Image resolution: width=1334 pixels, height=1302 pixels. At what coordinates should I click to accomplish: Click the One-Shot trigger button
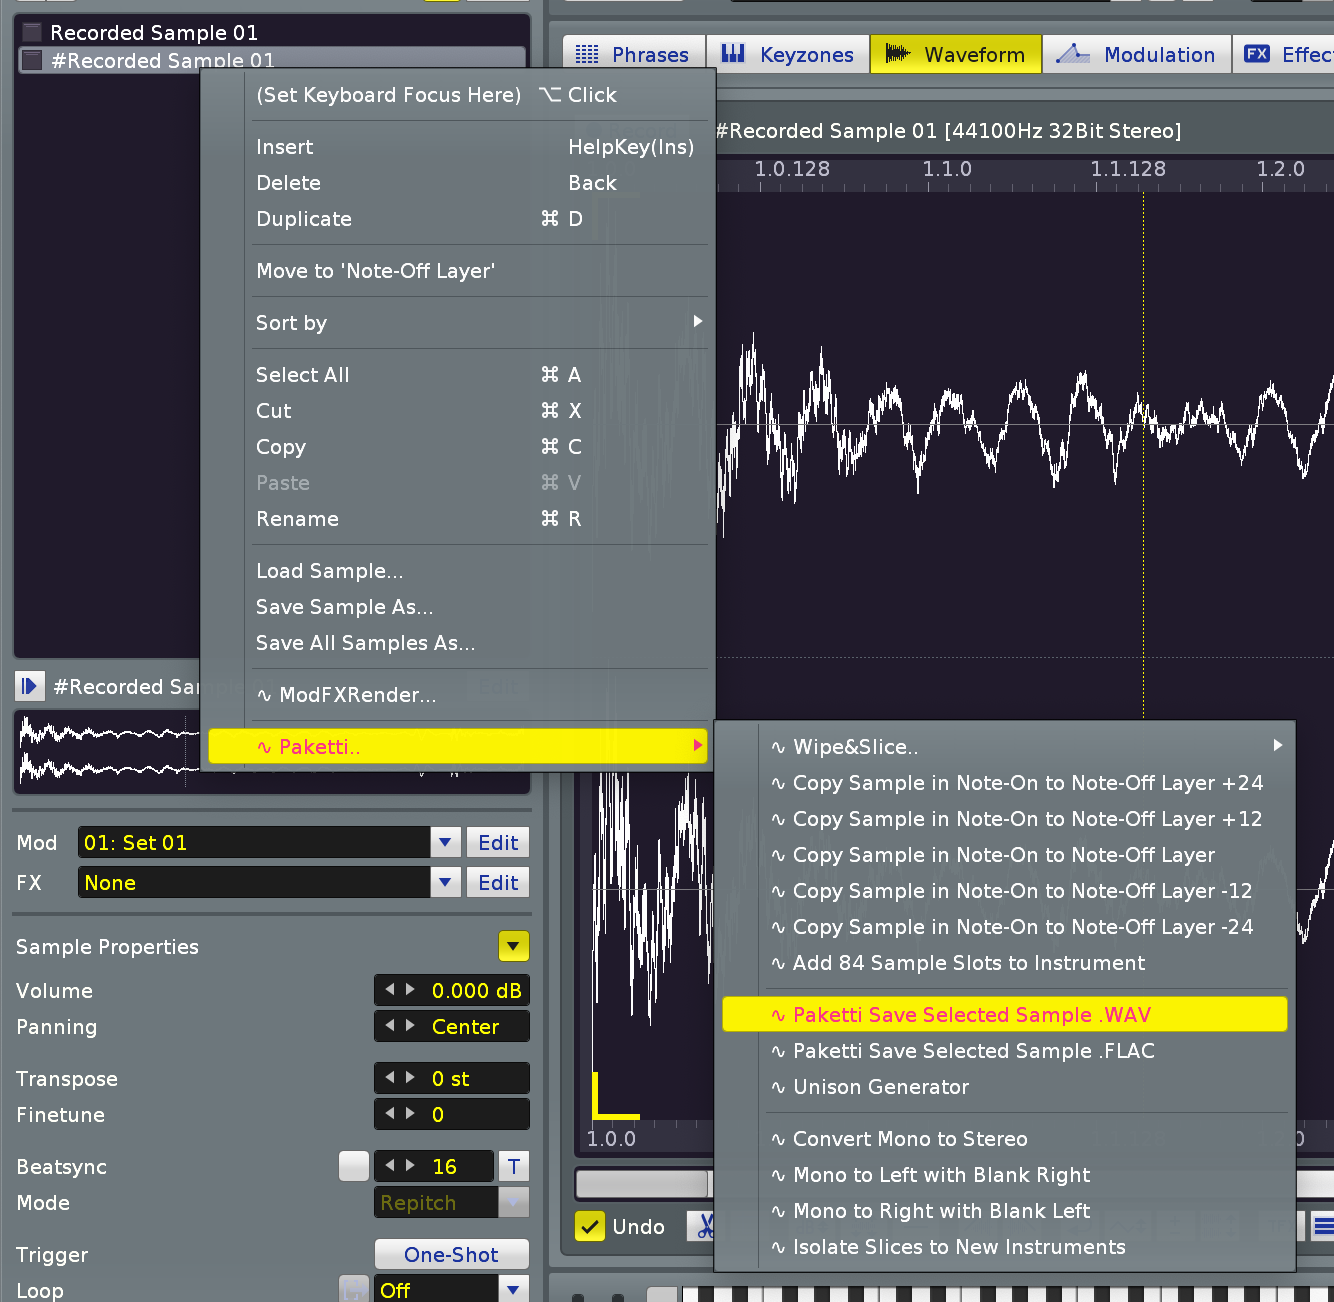(451, 1254)
